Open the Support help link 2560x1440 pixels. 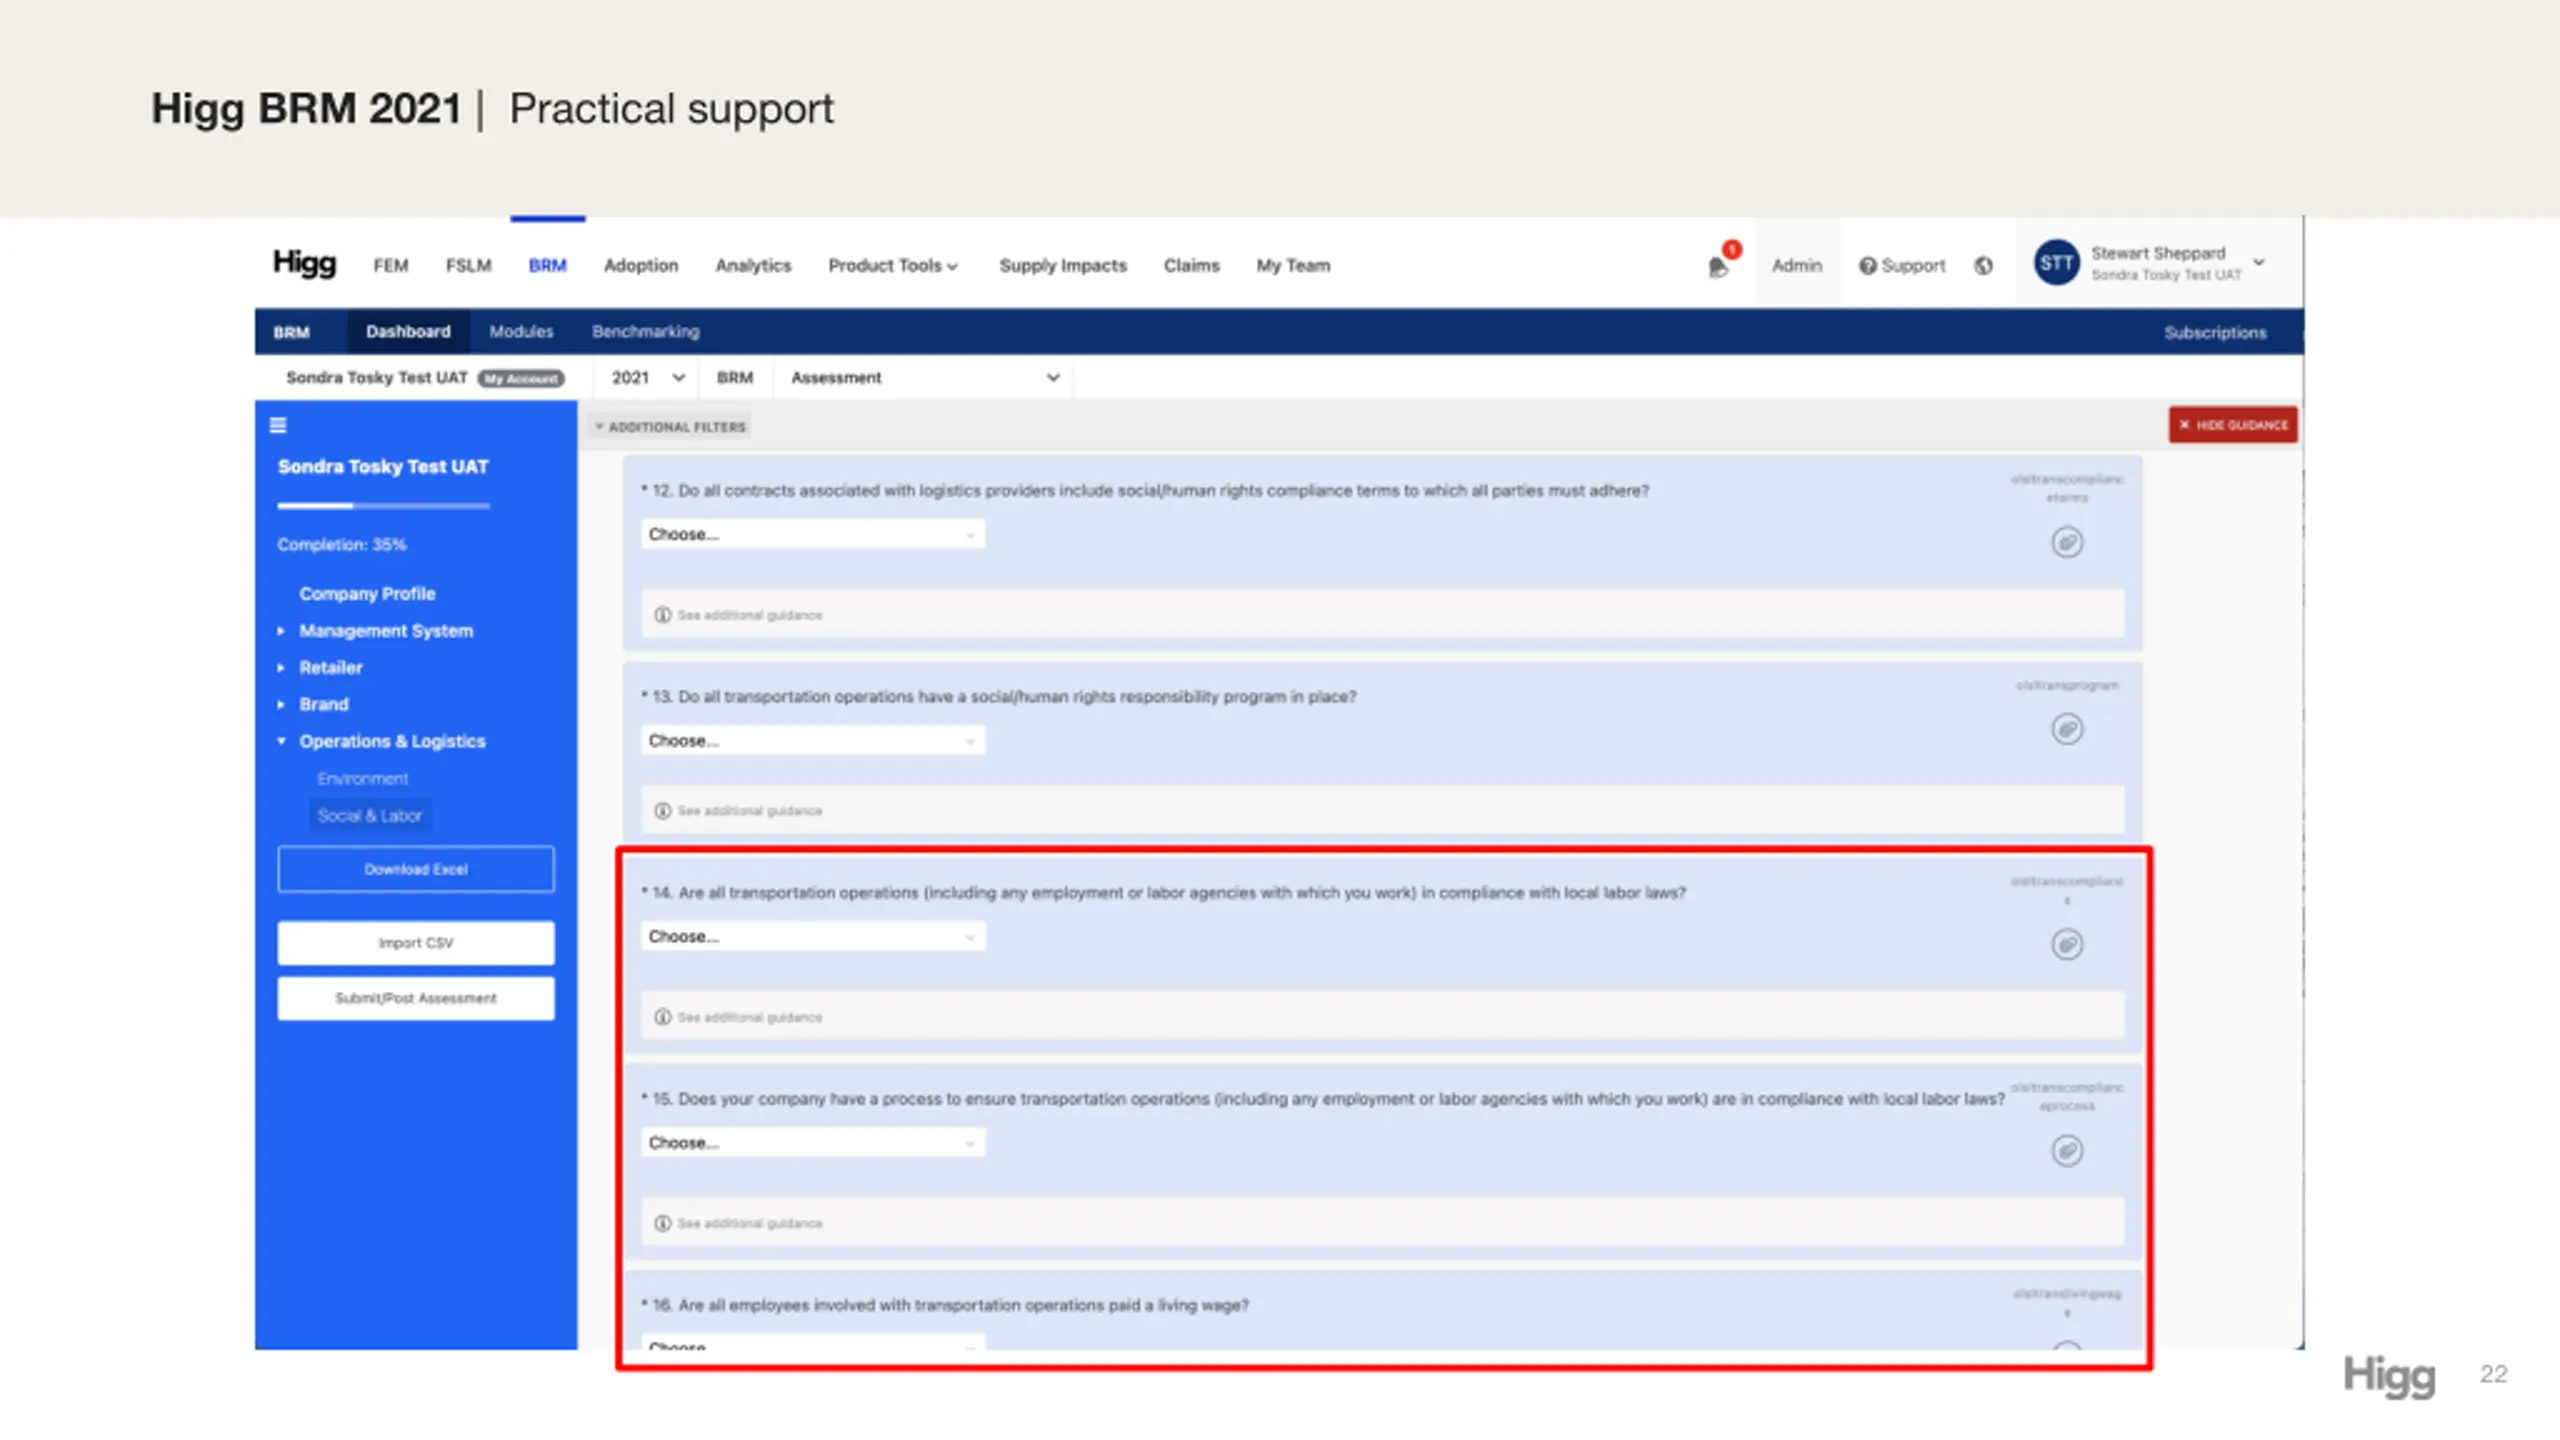point(1902,266)
